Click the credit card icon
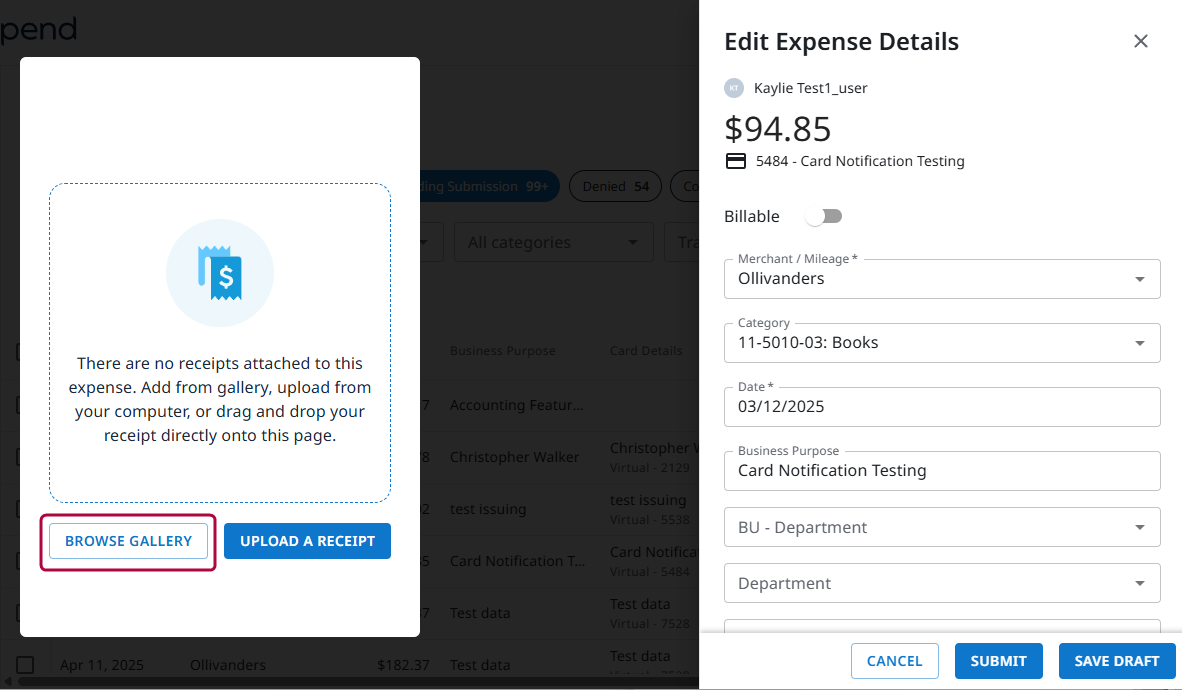1182x690 pixels. point(736,161)
